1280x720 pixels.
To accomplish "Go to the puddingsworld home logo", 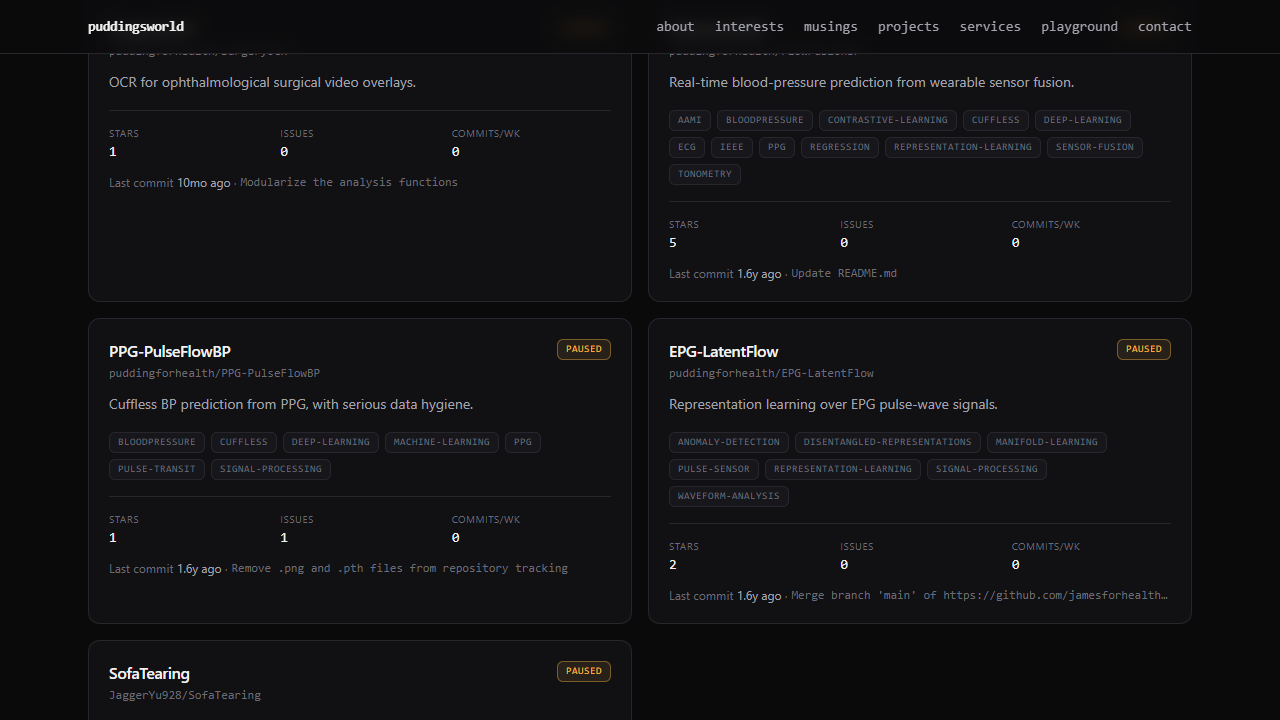I will click(136, 27).
